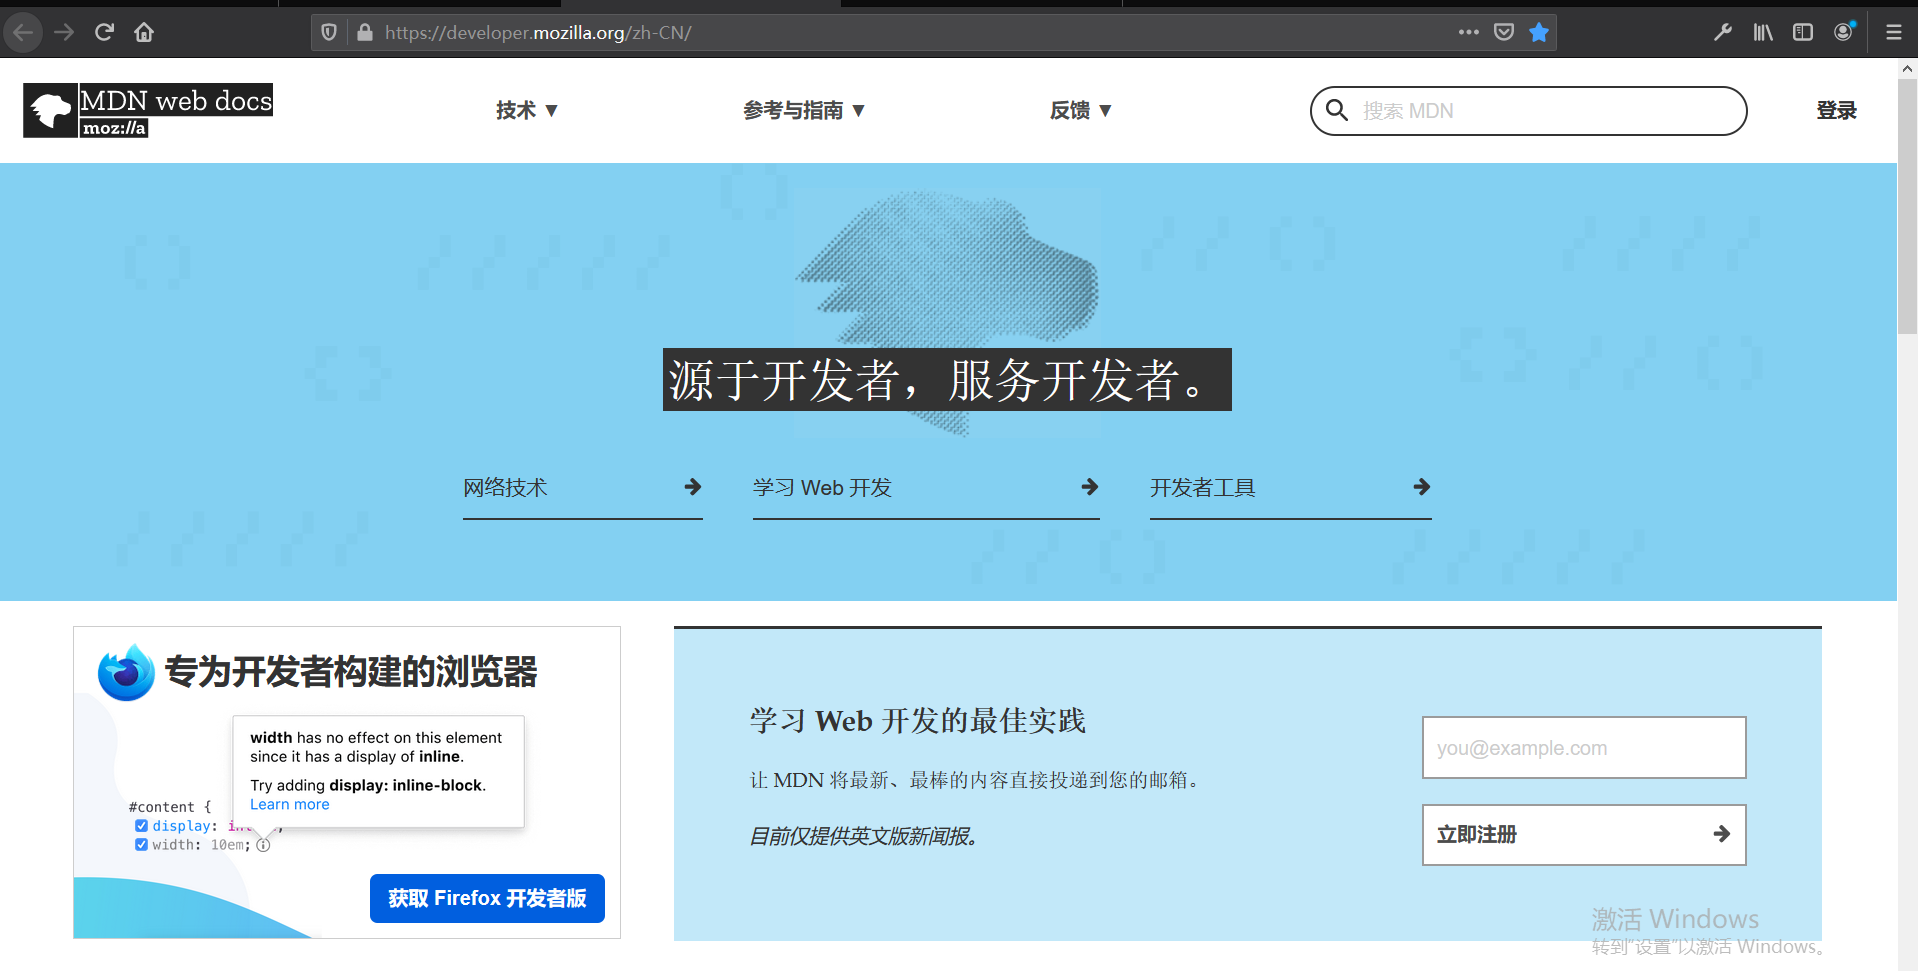Image resolution: width=1918 pixels, height=971 pixels.
Task: Click the 专为开发者构建的浏览器 heading
Action: coord(351,671)
